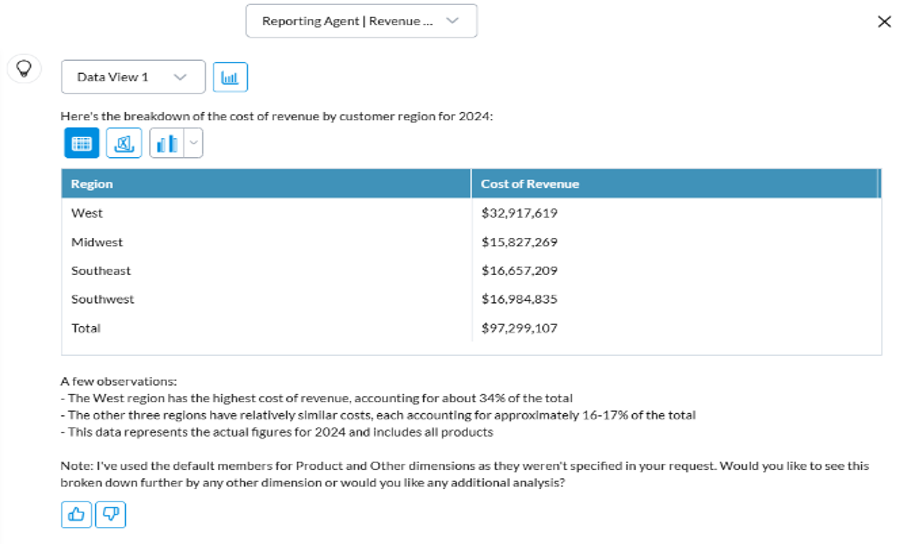899x544 pixels.
Task: Click the Total row label
Action: click(x=86, y=328)
